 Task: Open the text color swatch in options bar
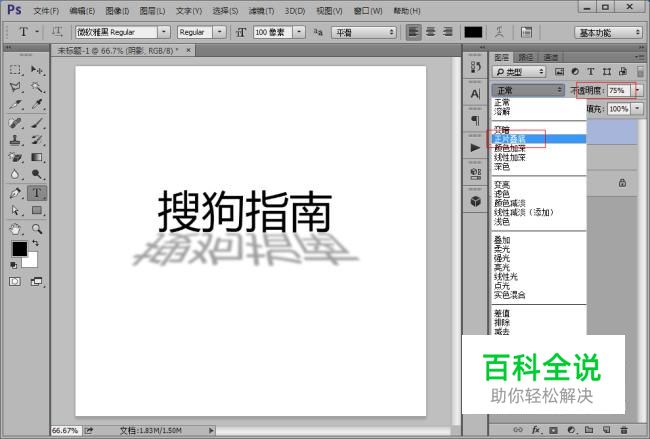473,32
